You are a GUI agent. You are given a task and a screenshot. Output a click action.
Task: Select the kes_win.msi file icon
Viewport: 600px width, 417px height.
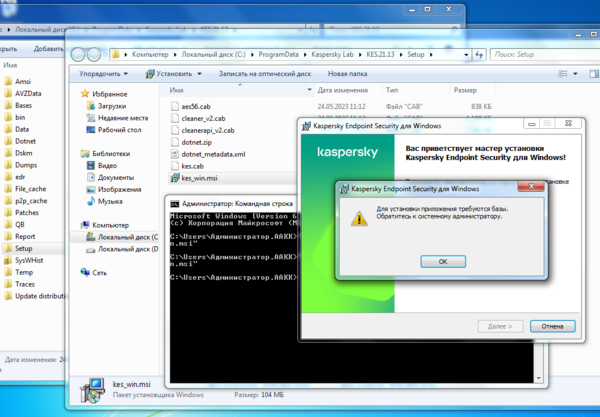(x=175, y=178)
